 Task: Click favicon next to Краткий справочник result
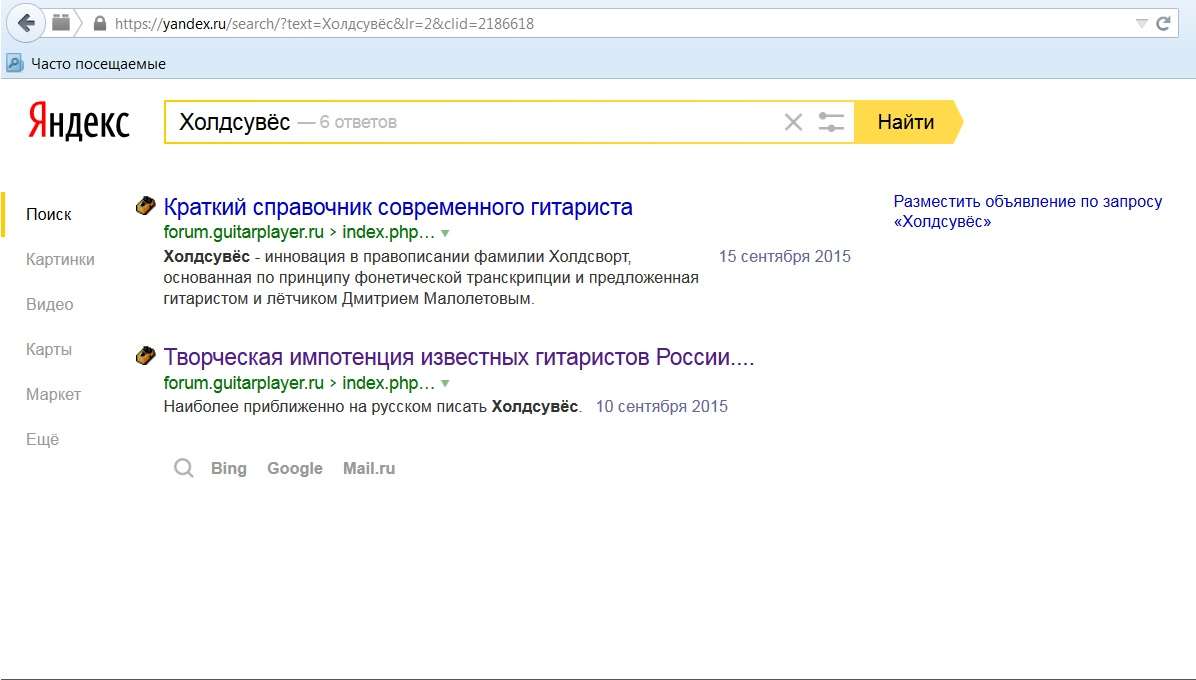tap(145, 206)
